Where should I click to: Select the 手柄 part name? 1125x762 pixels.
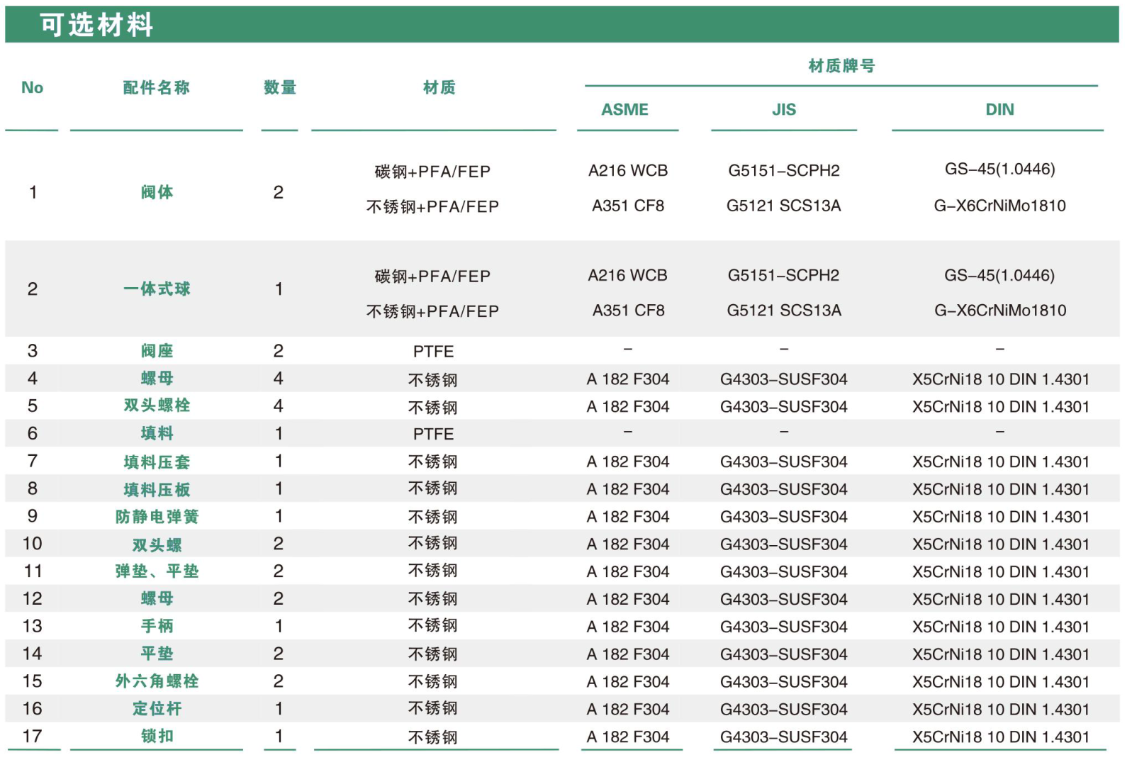coord(157,627)
